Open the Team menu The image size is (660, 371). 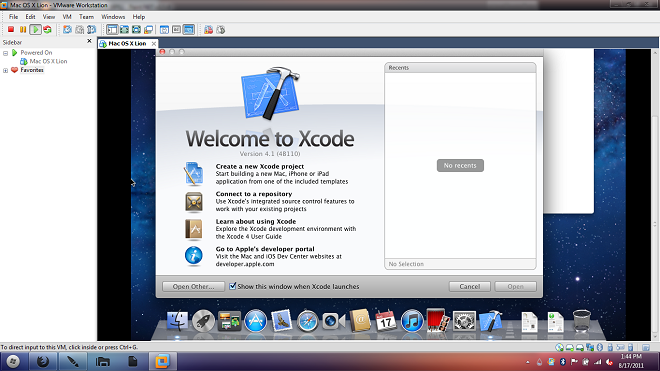point(86,17)
